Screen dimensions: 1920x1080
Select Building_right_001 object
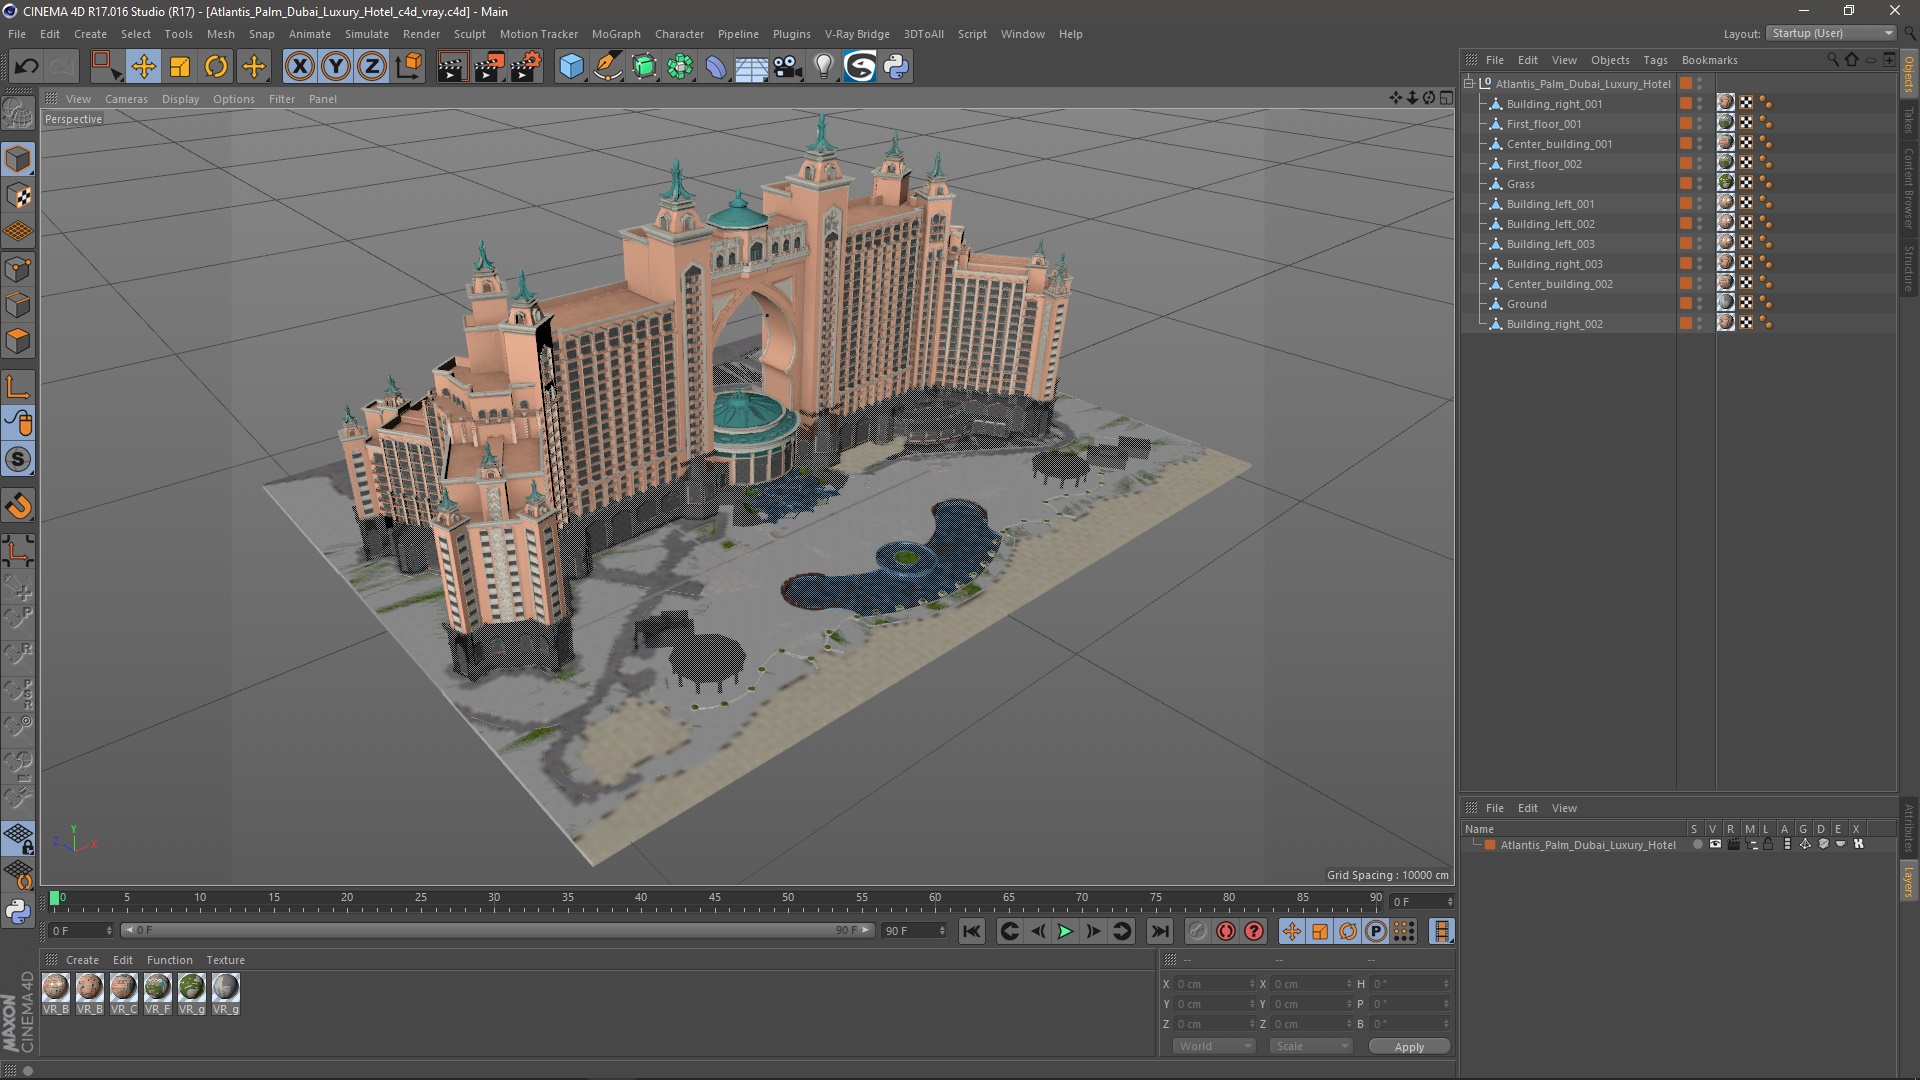click(1554, 104)
